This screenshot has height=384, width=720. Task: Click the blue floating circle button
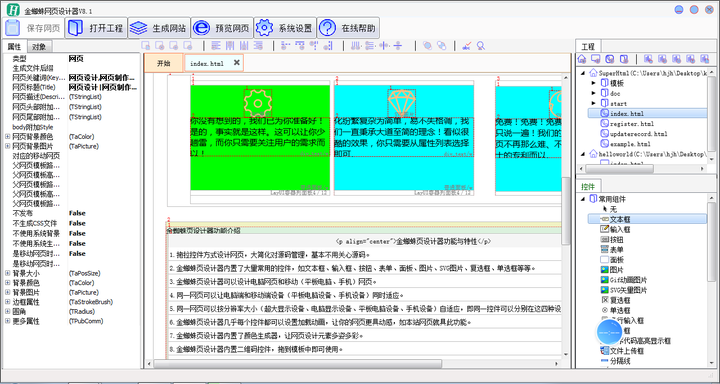click(609, 331)
